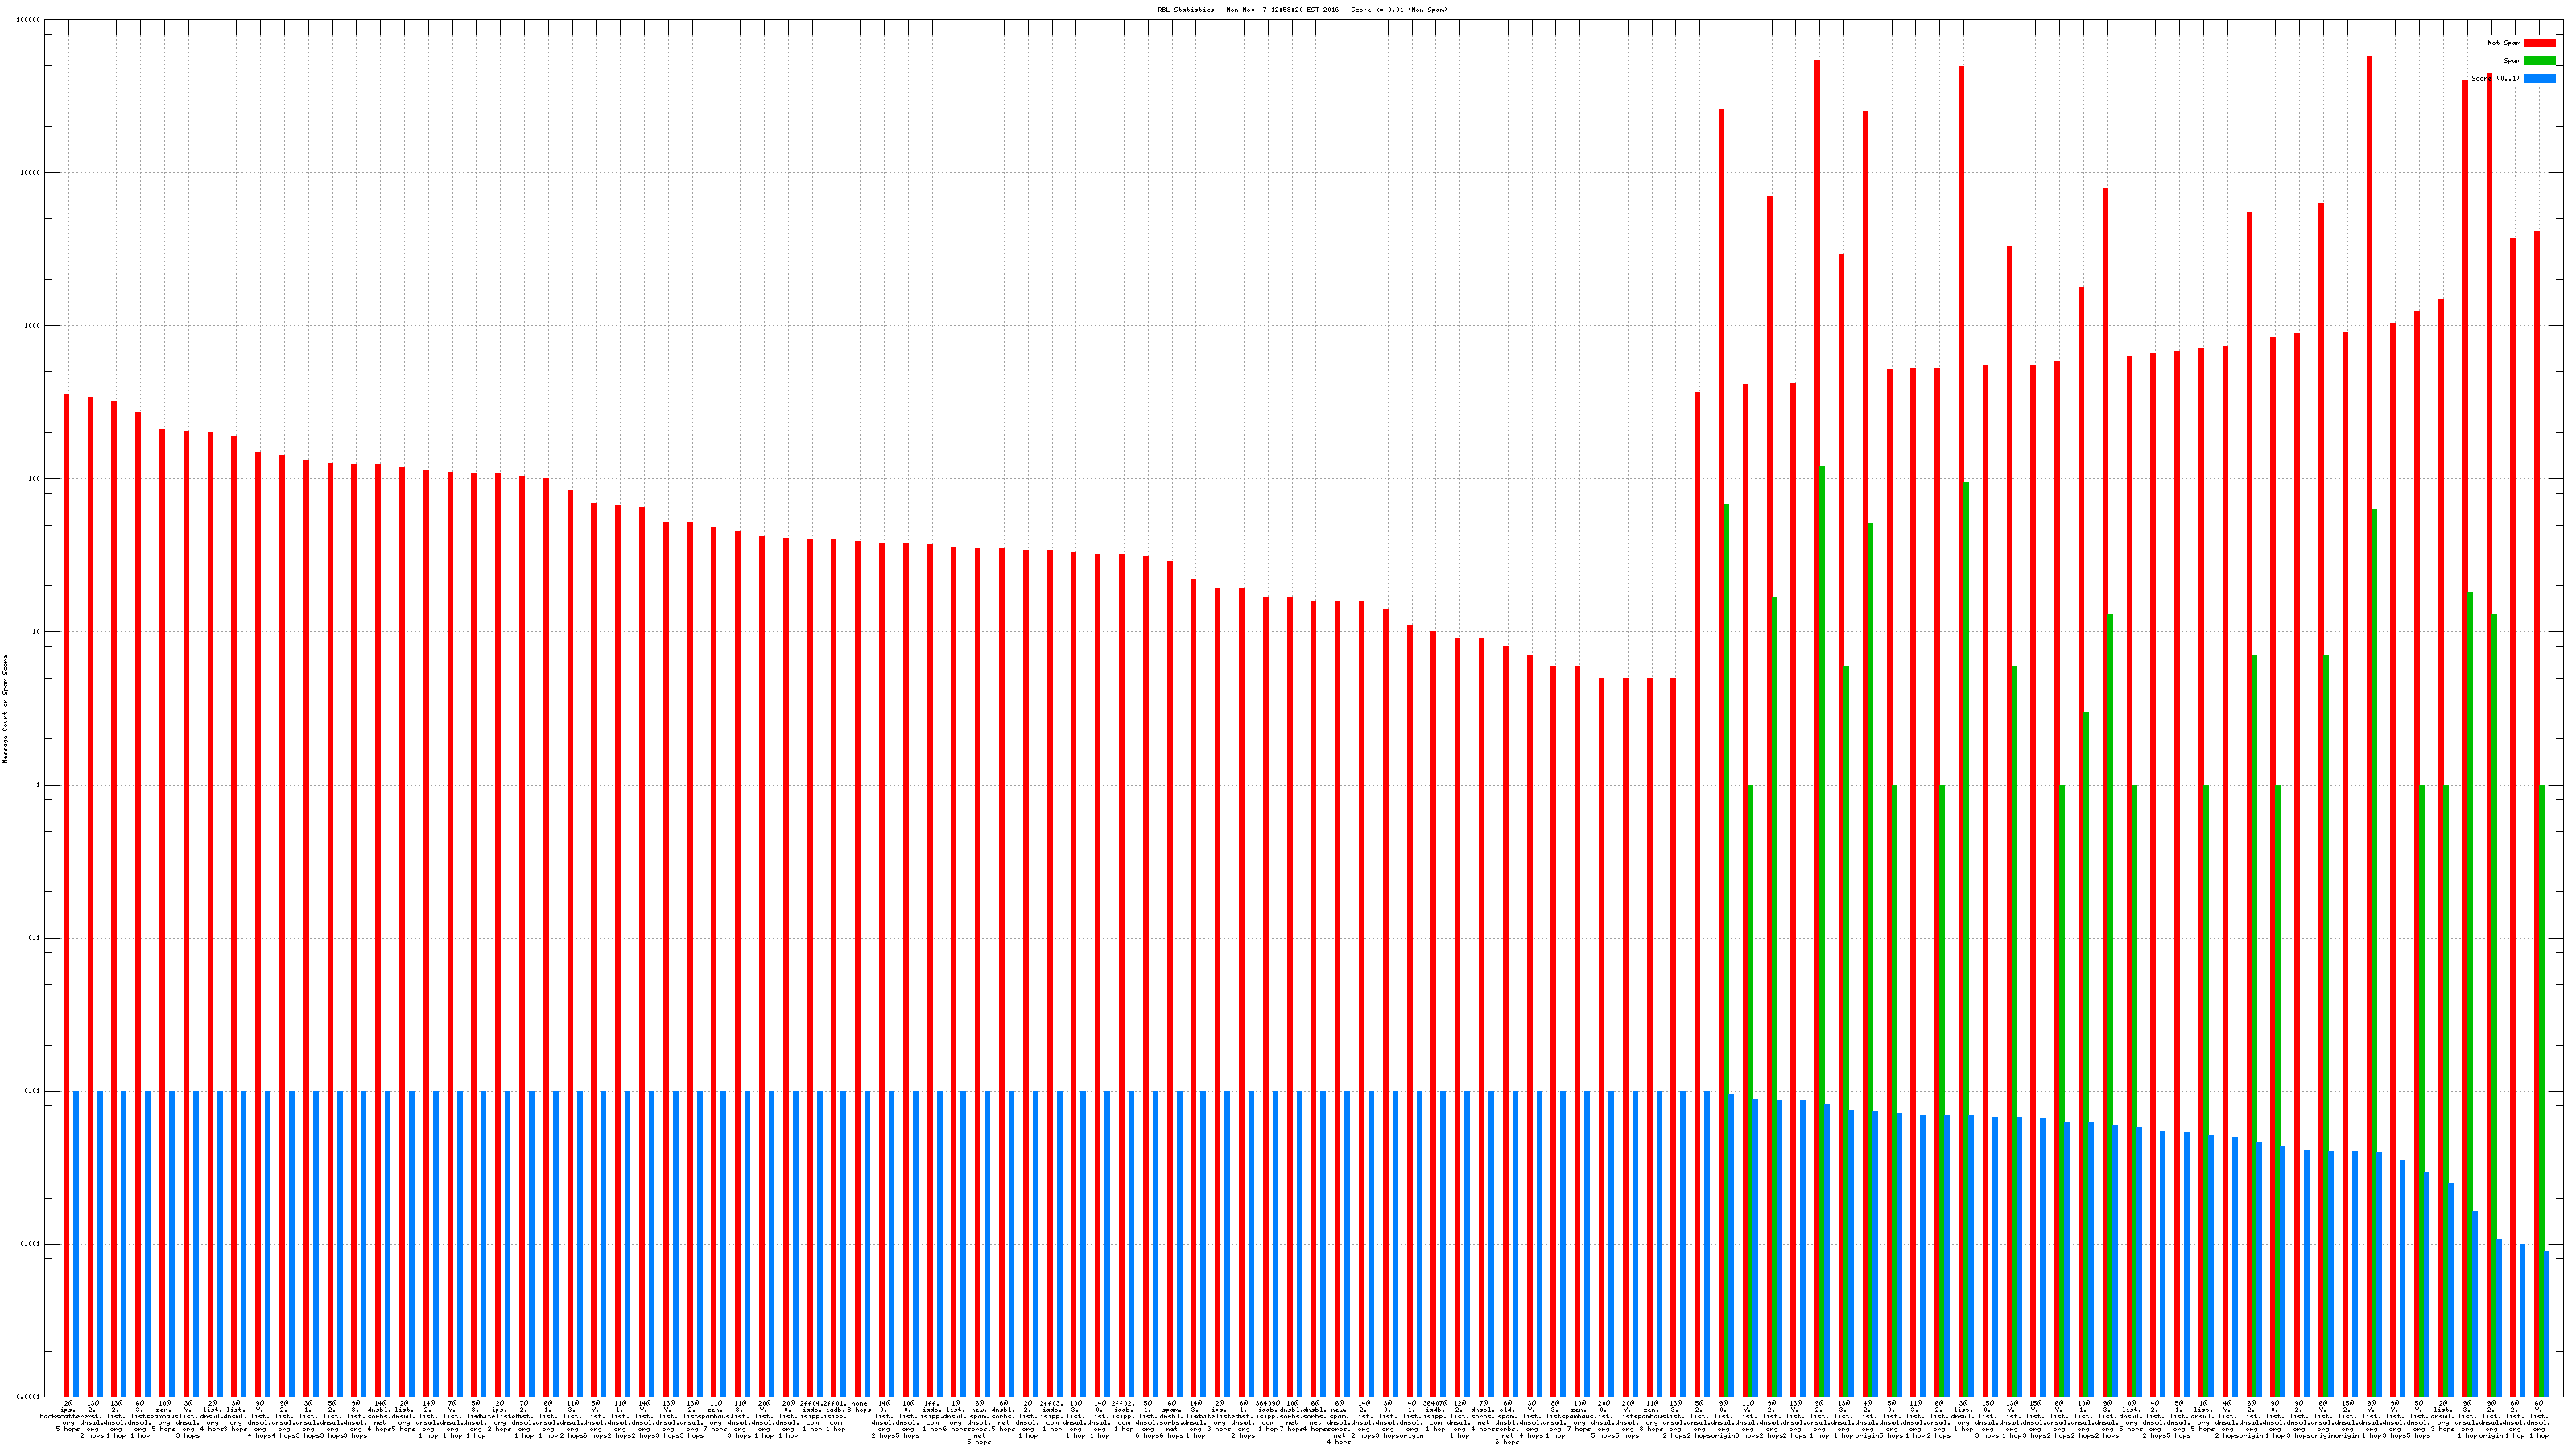Click the 'backscatterer' first x-axis label
2576x1449 pixels.
point(66,1415)
